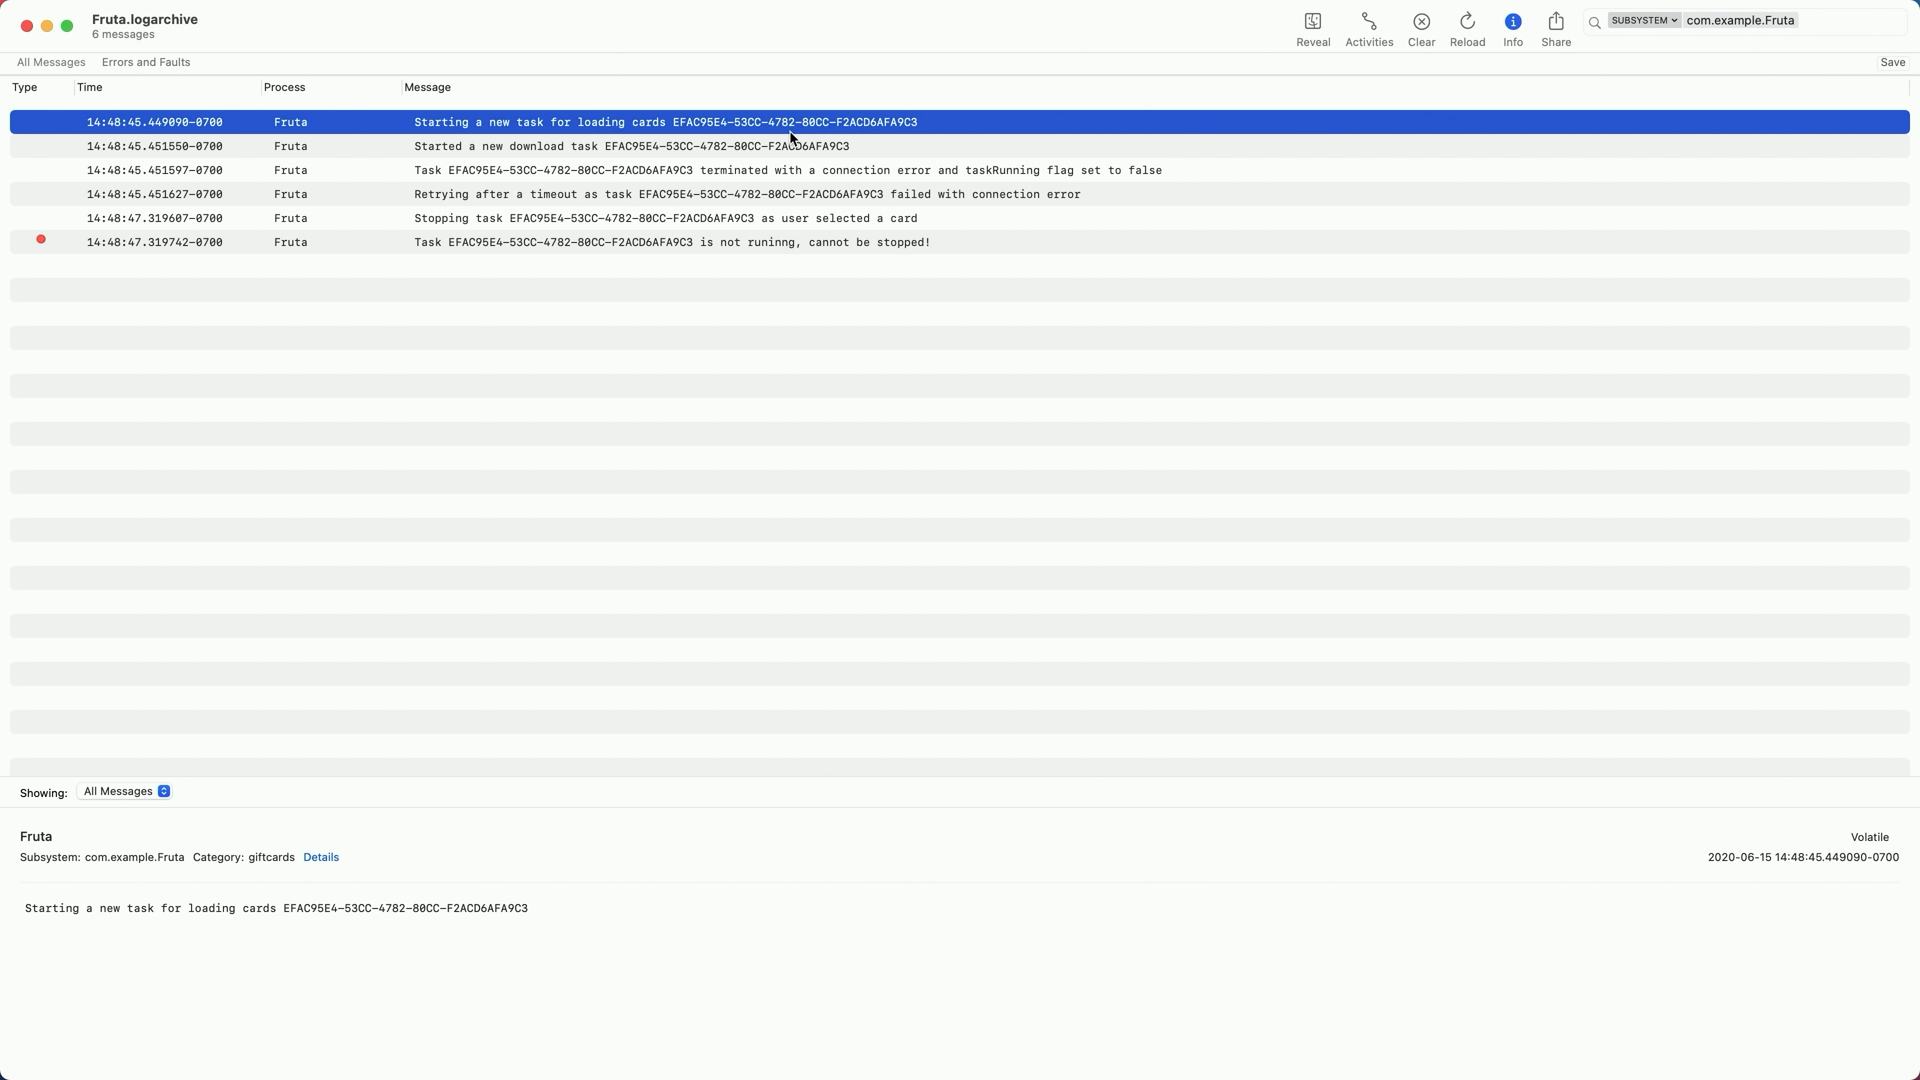Click the 'Subsystem: com.example.Fruta' label
This screenshot has width=1920, height=1080.
click(x=102, y=857)
